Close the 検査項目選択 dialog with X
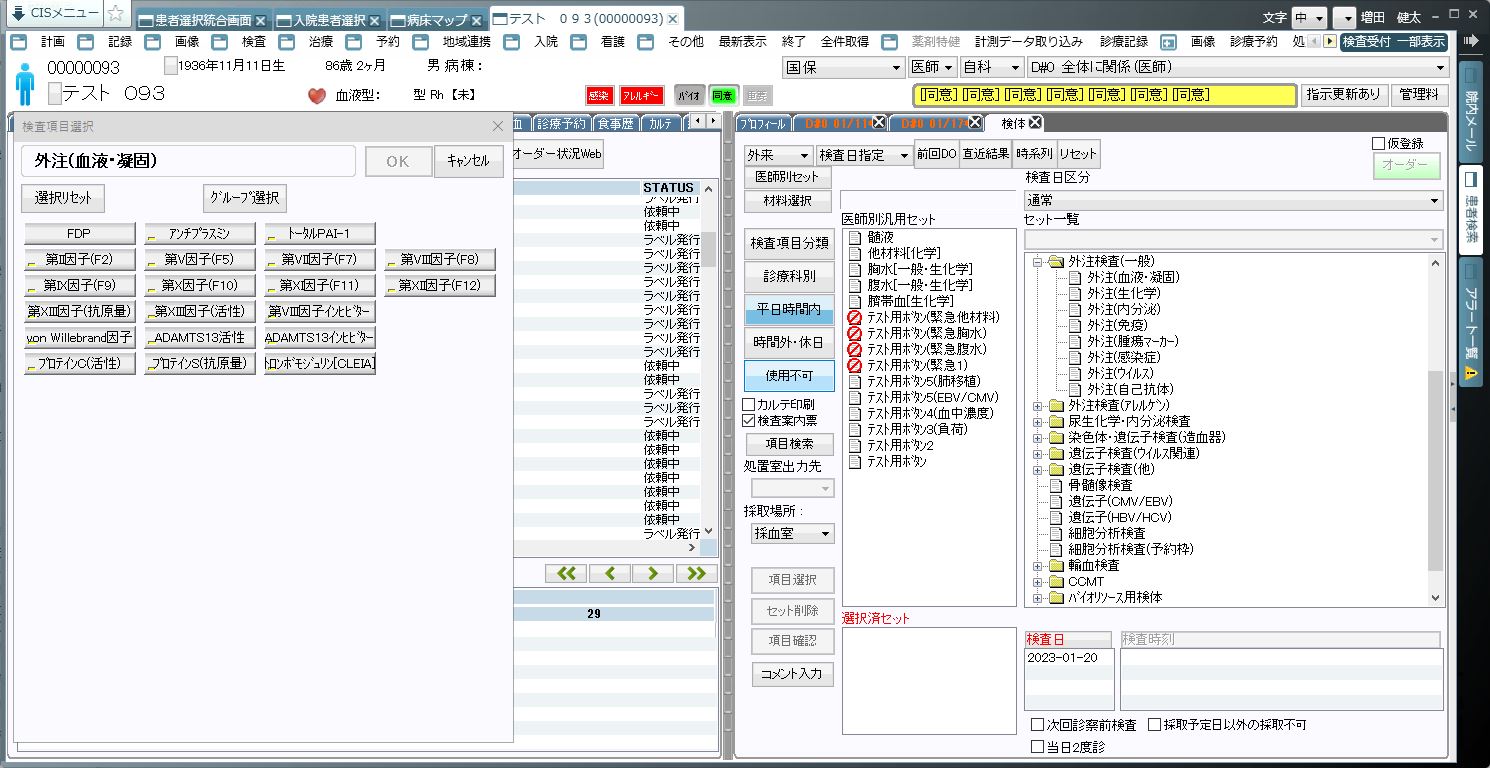 point(498,126)
